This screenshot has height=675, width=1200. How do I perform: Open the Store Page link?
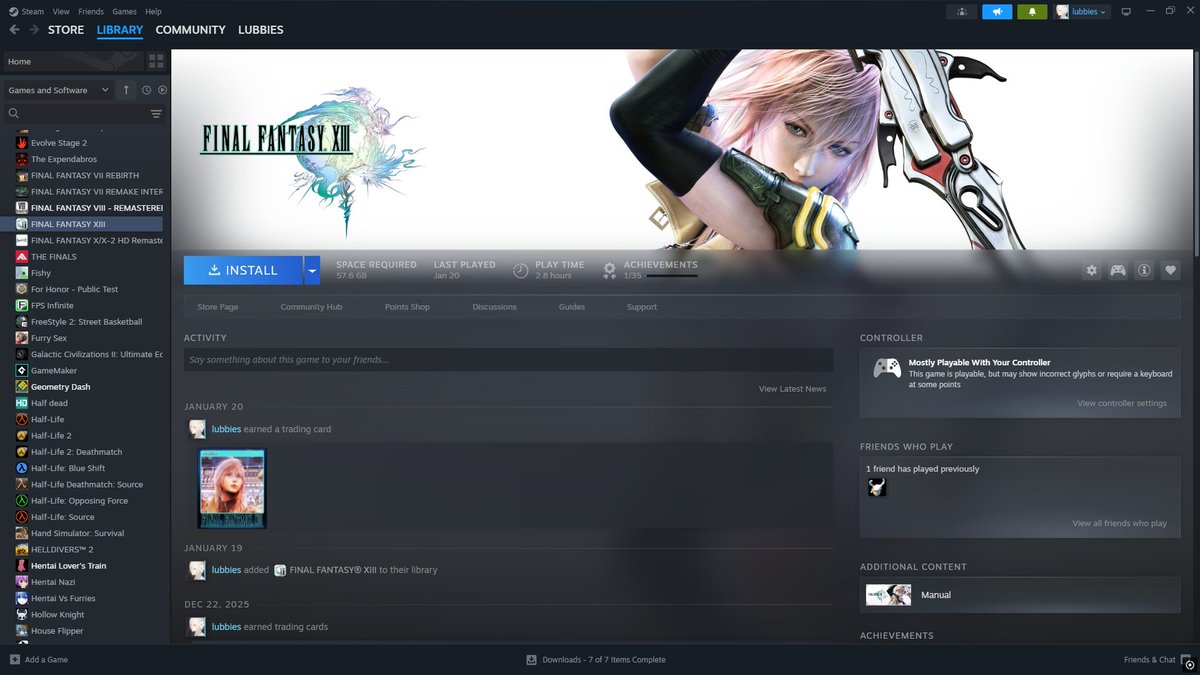click(218, 307)
